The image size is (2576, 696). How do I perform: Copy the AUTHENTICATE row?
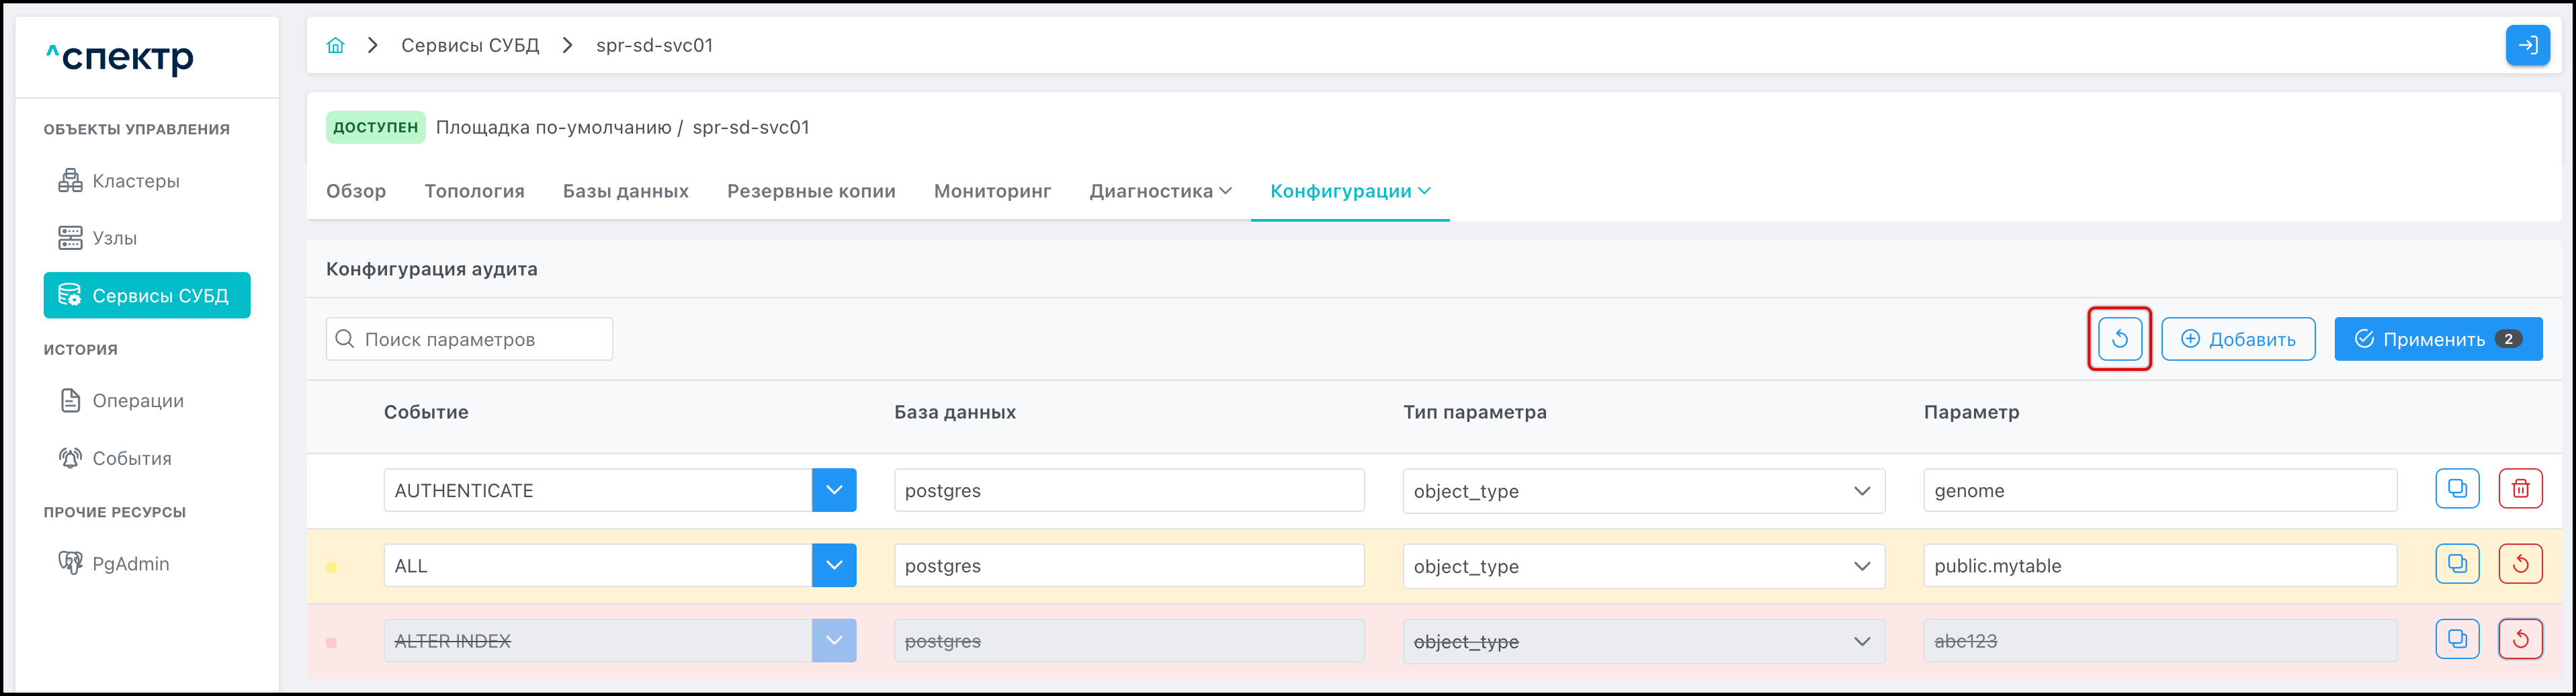tap(2456, 489)
